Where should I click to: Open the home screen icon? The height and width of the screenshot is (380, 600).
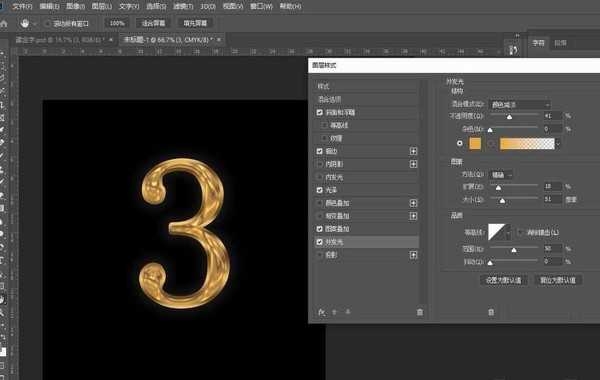pos(4,24)
